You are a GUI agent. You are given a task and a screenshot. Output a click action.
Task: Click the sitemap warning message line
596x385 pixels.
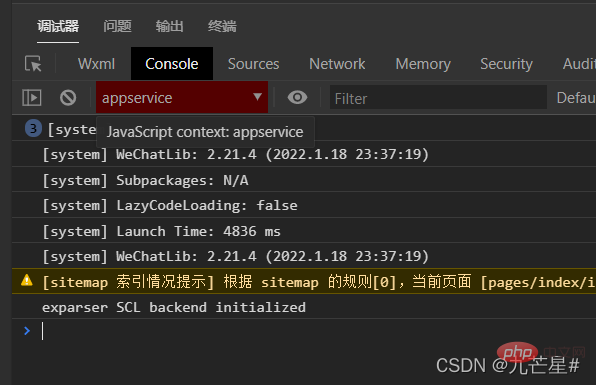pyautogui.click(x=304, y=281)
